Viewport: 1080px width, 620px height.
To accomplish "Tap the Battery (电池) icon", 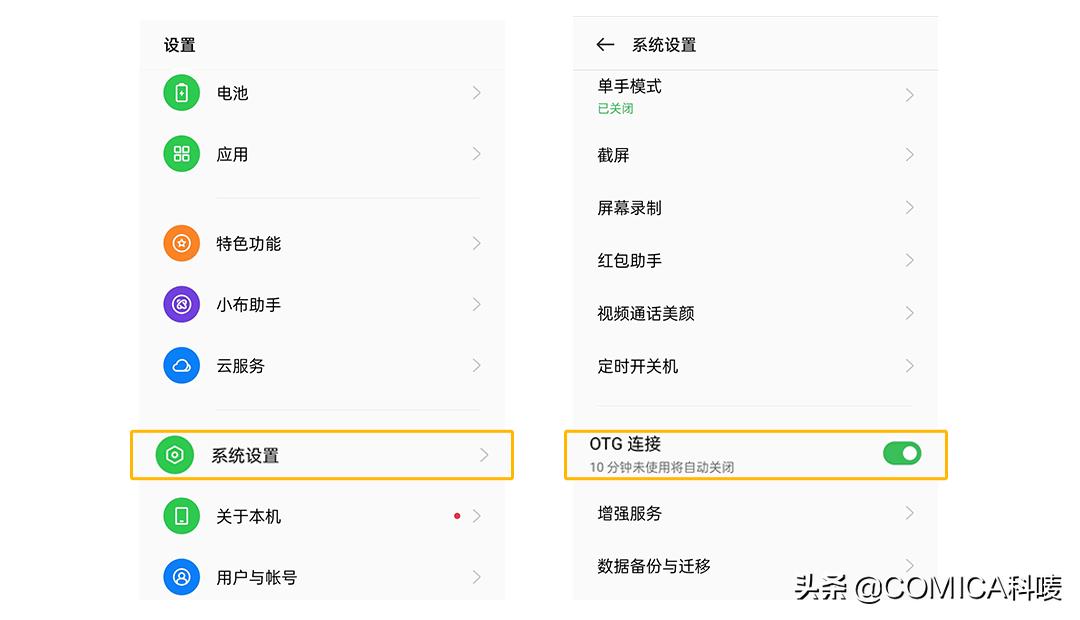I will tap(181, 93).
